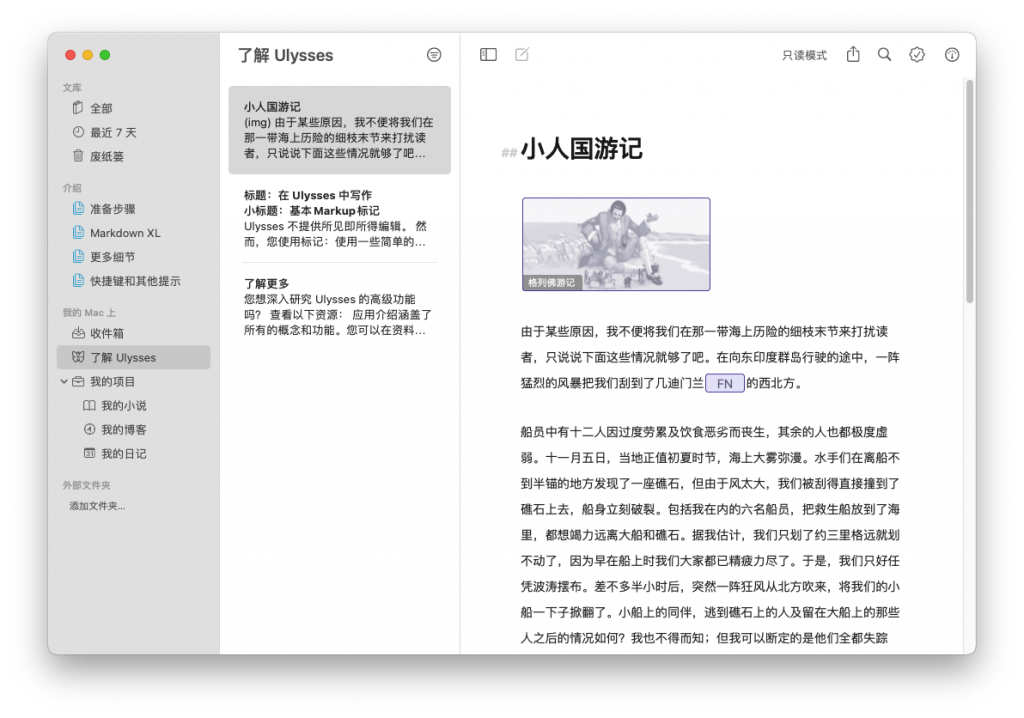
Task: Open the 全部 library icon
Action: 78,108
